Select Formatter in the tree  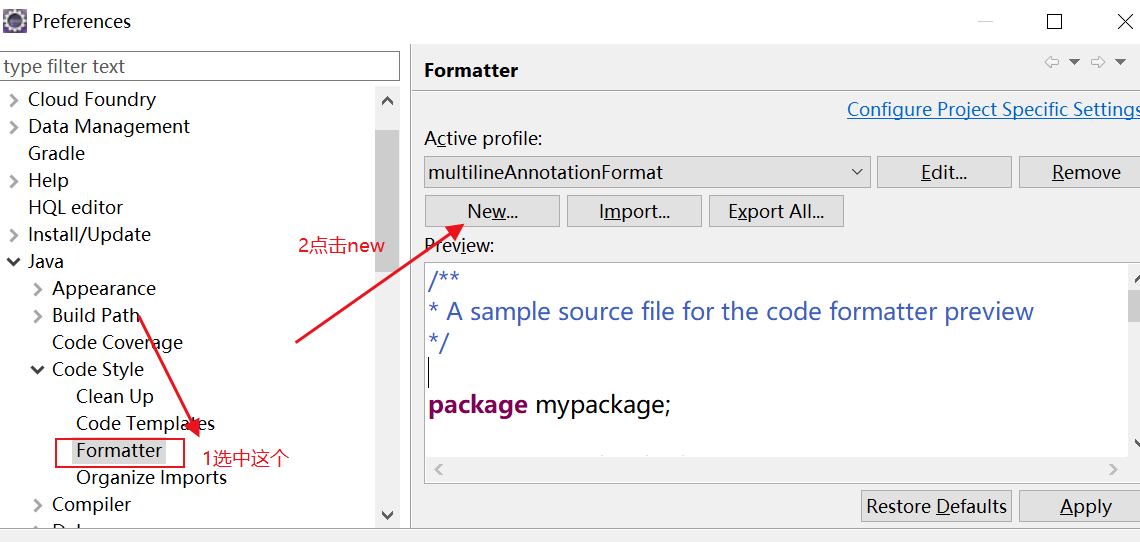119,451
